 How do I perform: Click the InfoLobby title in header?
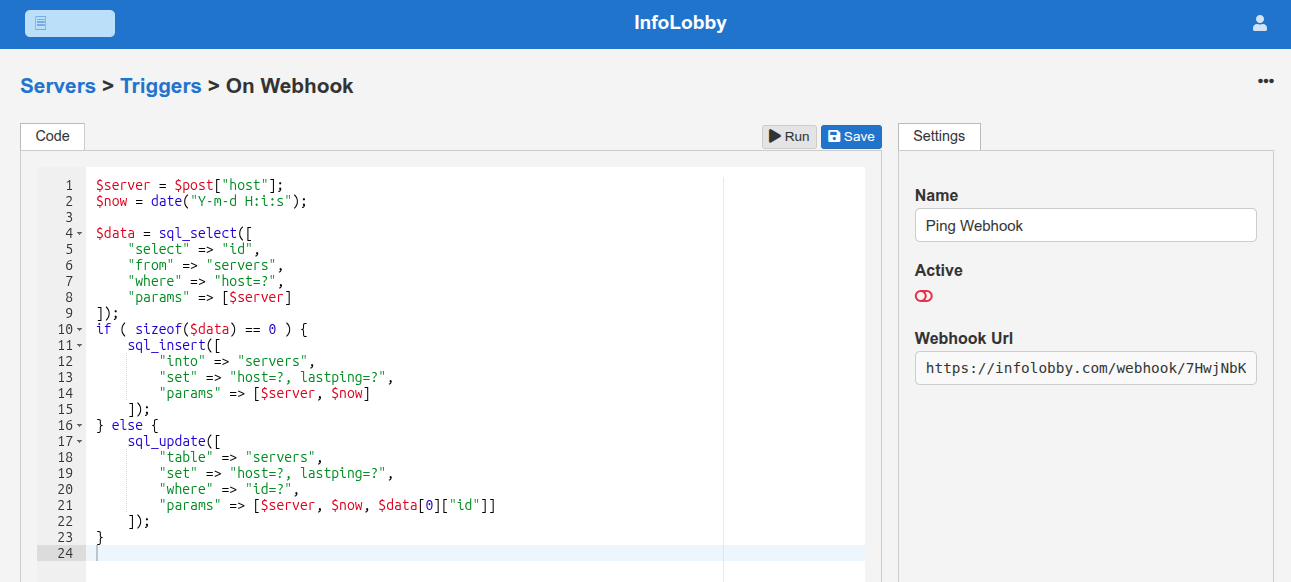click(680, 23)
